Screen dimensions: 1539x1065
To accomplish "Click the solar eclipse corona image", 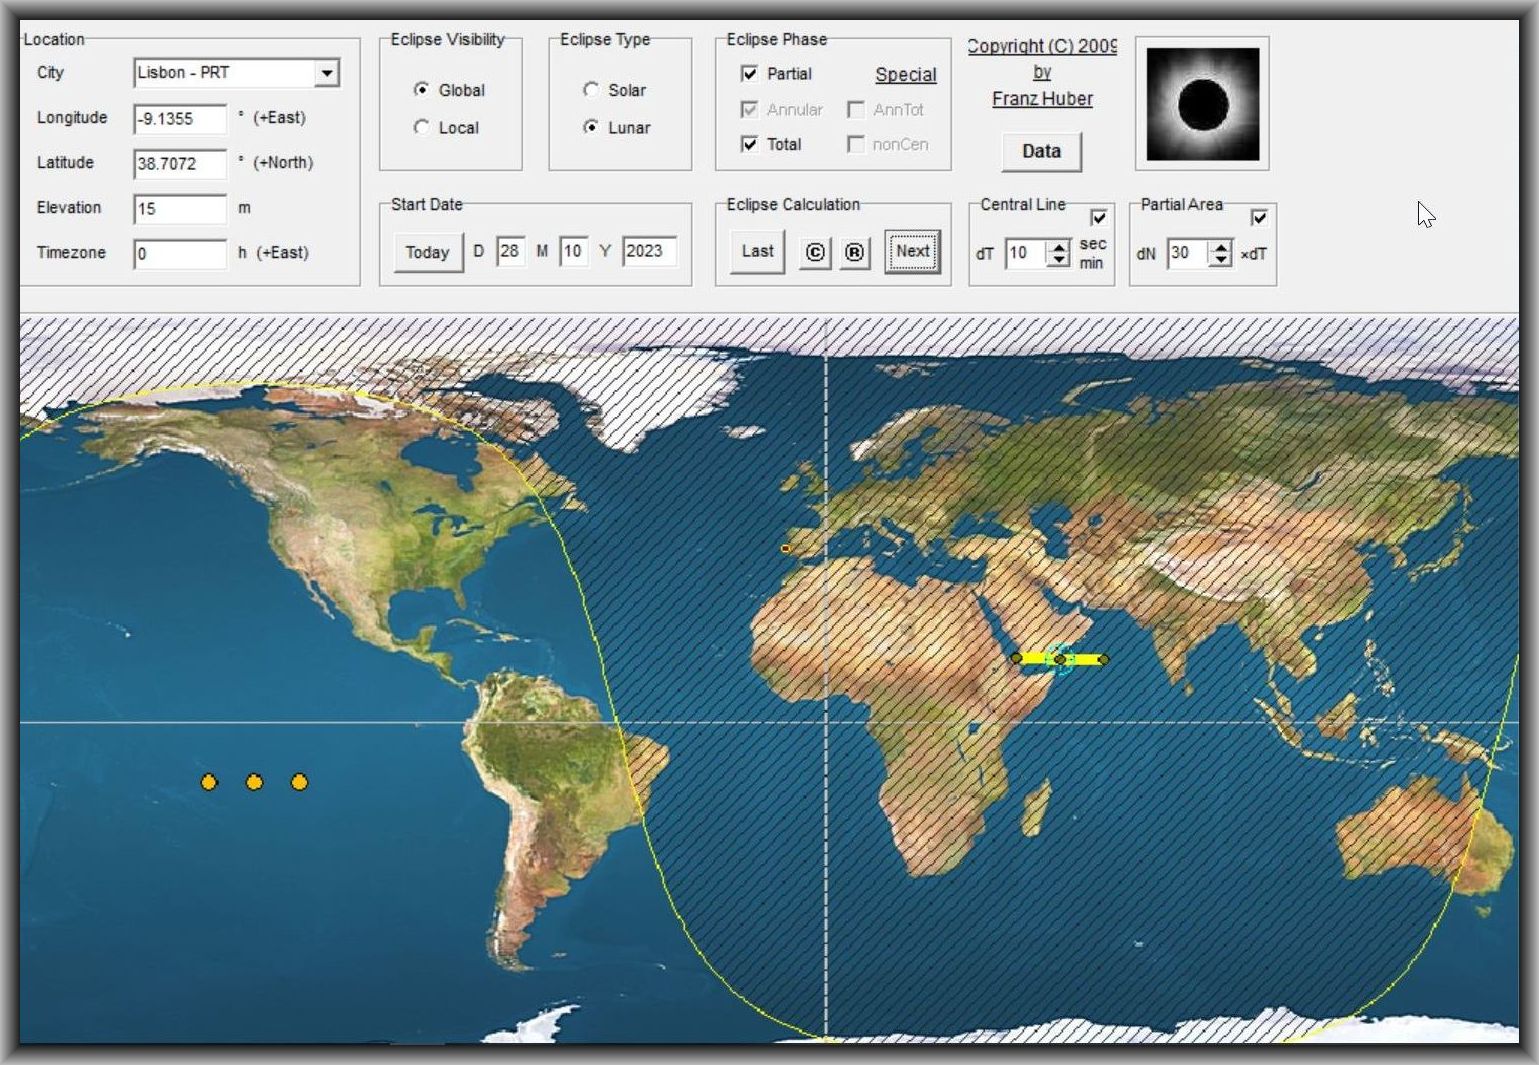I will 1202,104.
